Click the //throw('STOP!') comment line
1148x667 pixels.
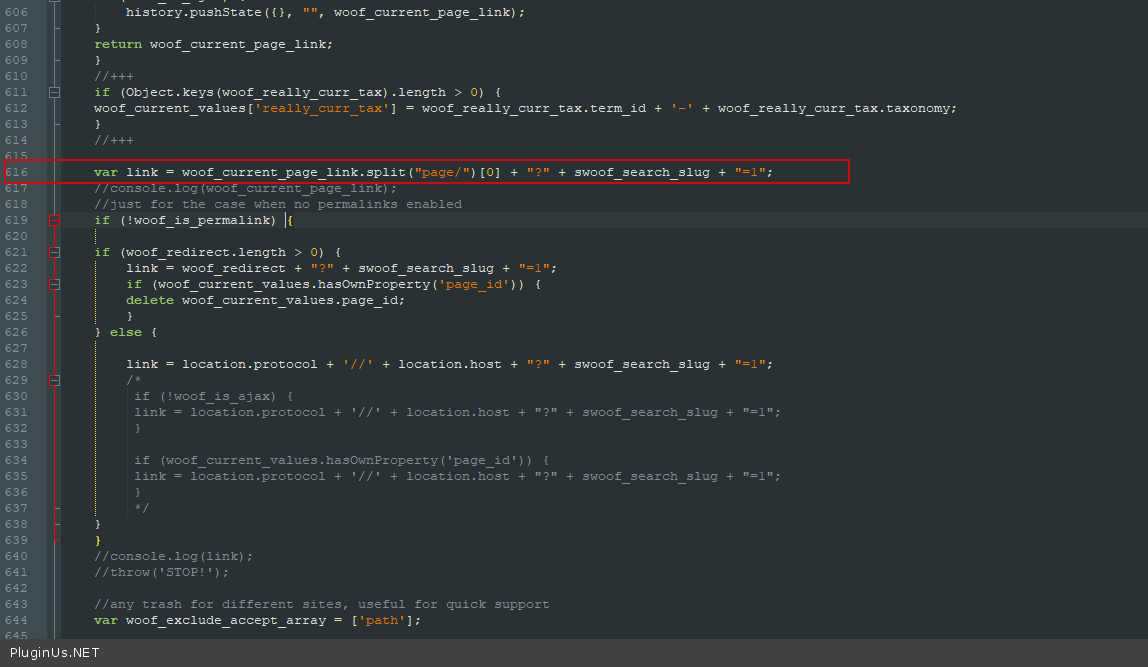[161, 572]
